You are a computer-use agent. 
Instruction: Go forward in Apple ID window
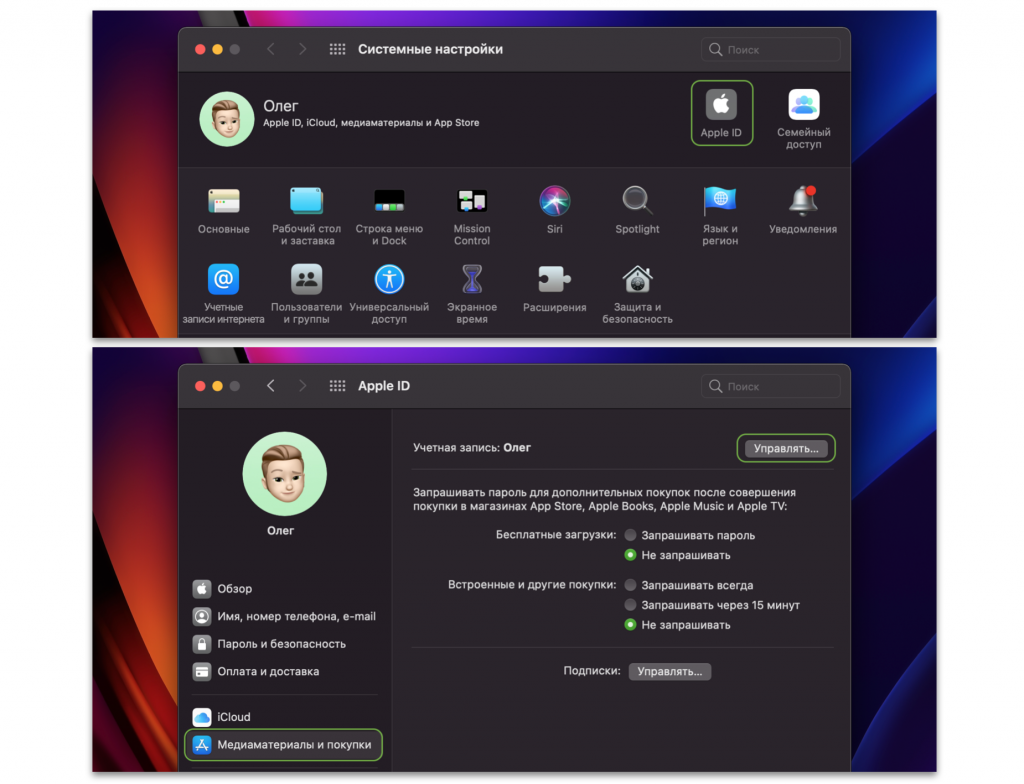click(302, 386)
